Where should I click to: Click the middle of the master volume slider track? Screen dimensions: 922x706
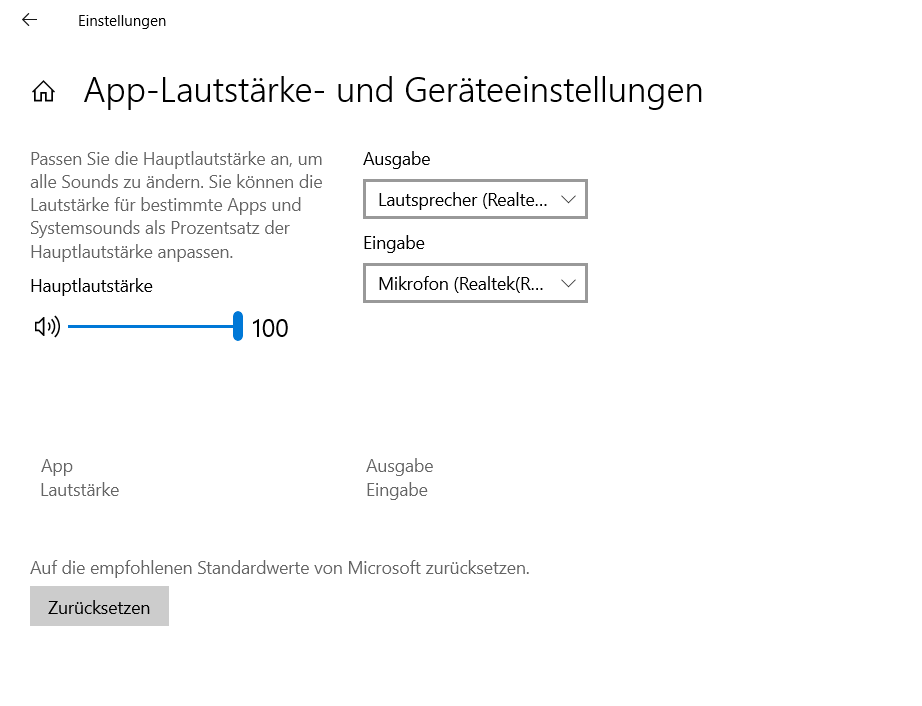coord(152,326)
